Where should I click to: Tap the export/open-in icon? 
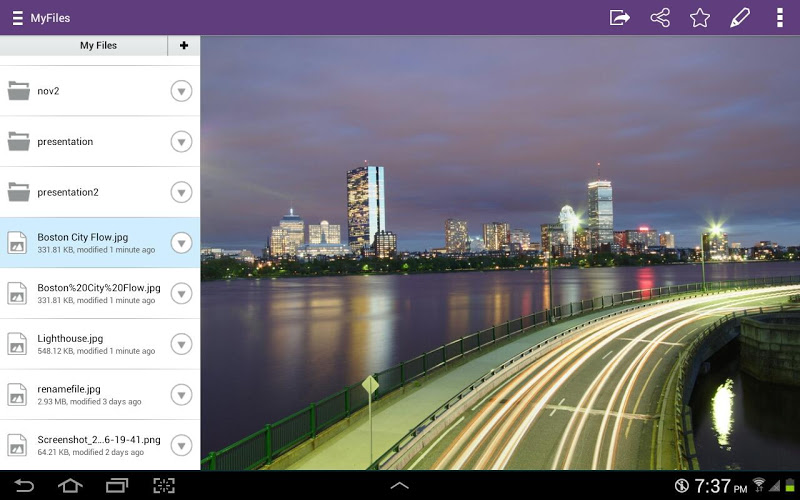pos(619,18)
